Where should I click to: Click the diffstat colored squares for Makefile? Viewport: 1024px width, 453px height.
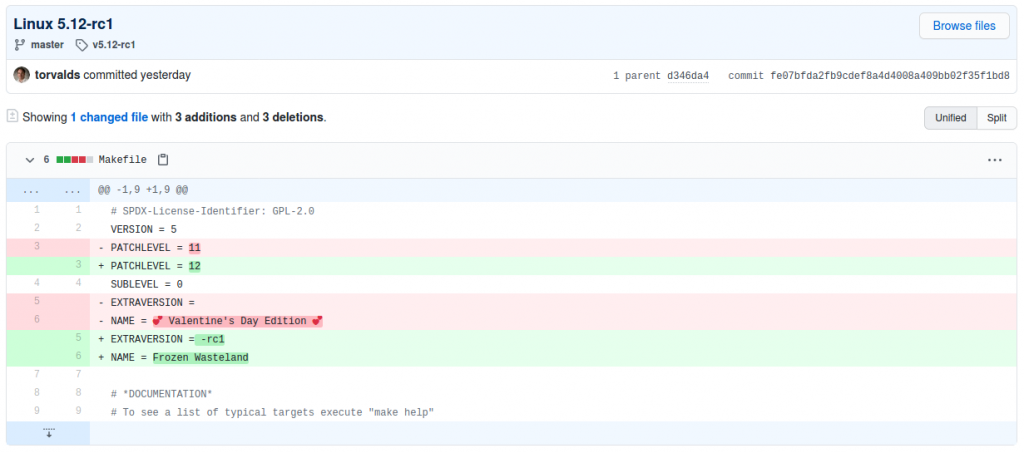(75, 160)
